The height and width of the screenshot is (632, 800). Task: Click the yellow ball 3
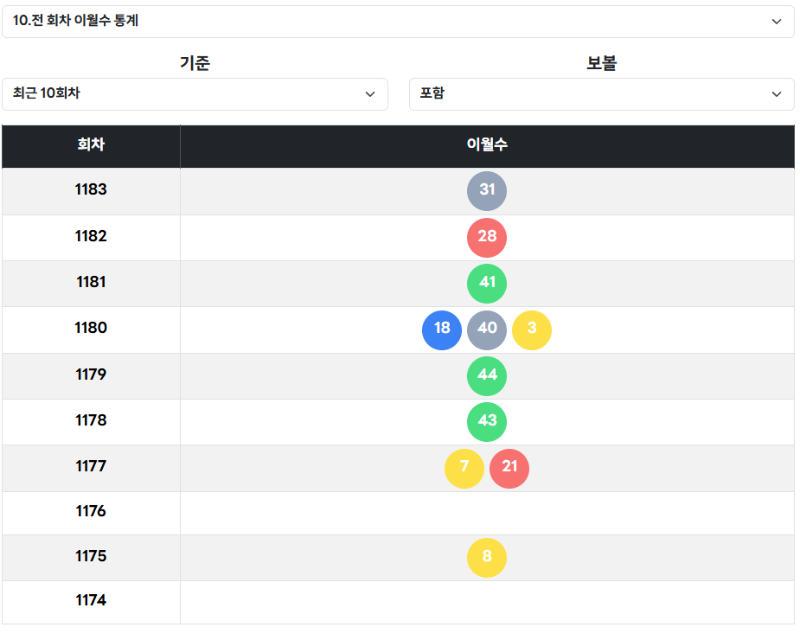[x=532, y=329]
